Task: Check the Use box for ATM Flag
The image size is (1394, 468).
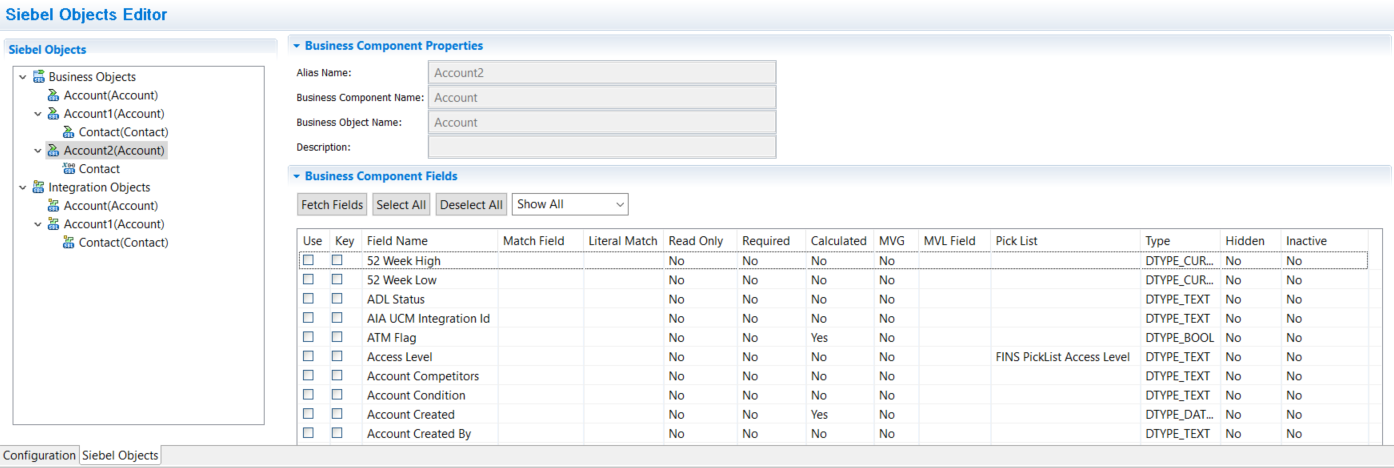Action: pyautogui.click(x=309, y=337)
